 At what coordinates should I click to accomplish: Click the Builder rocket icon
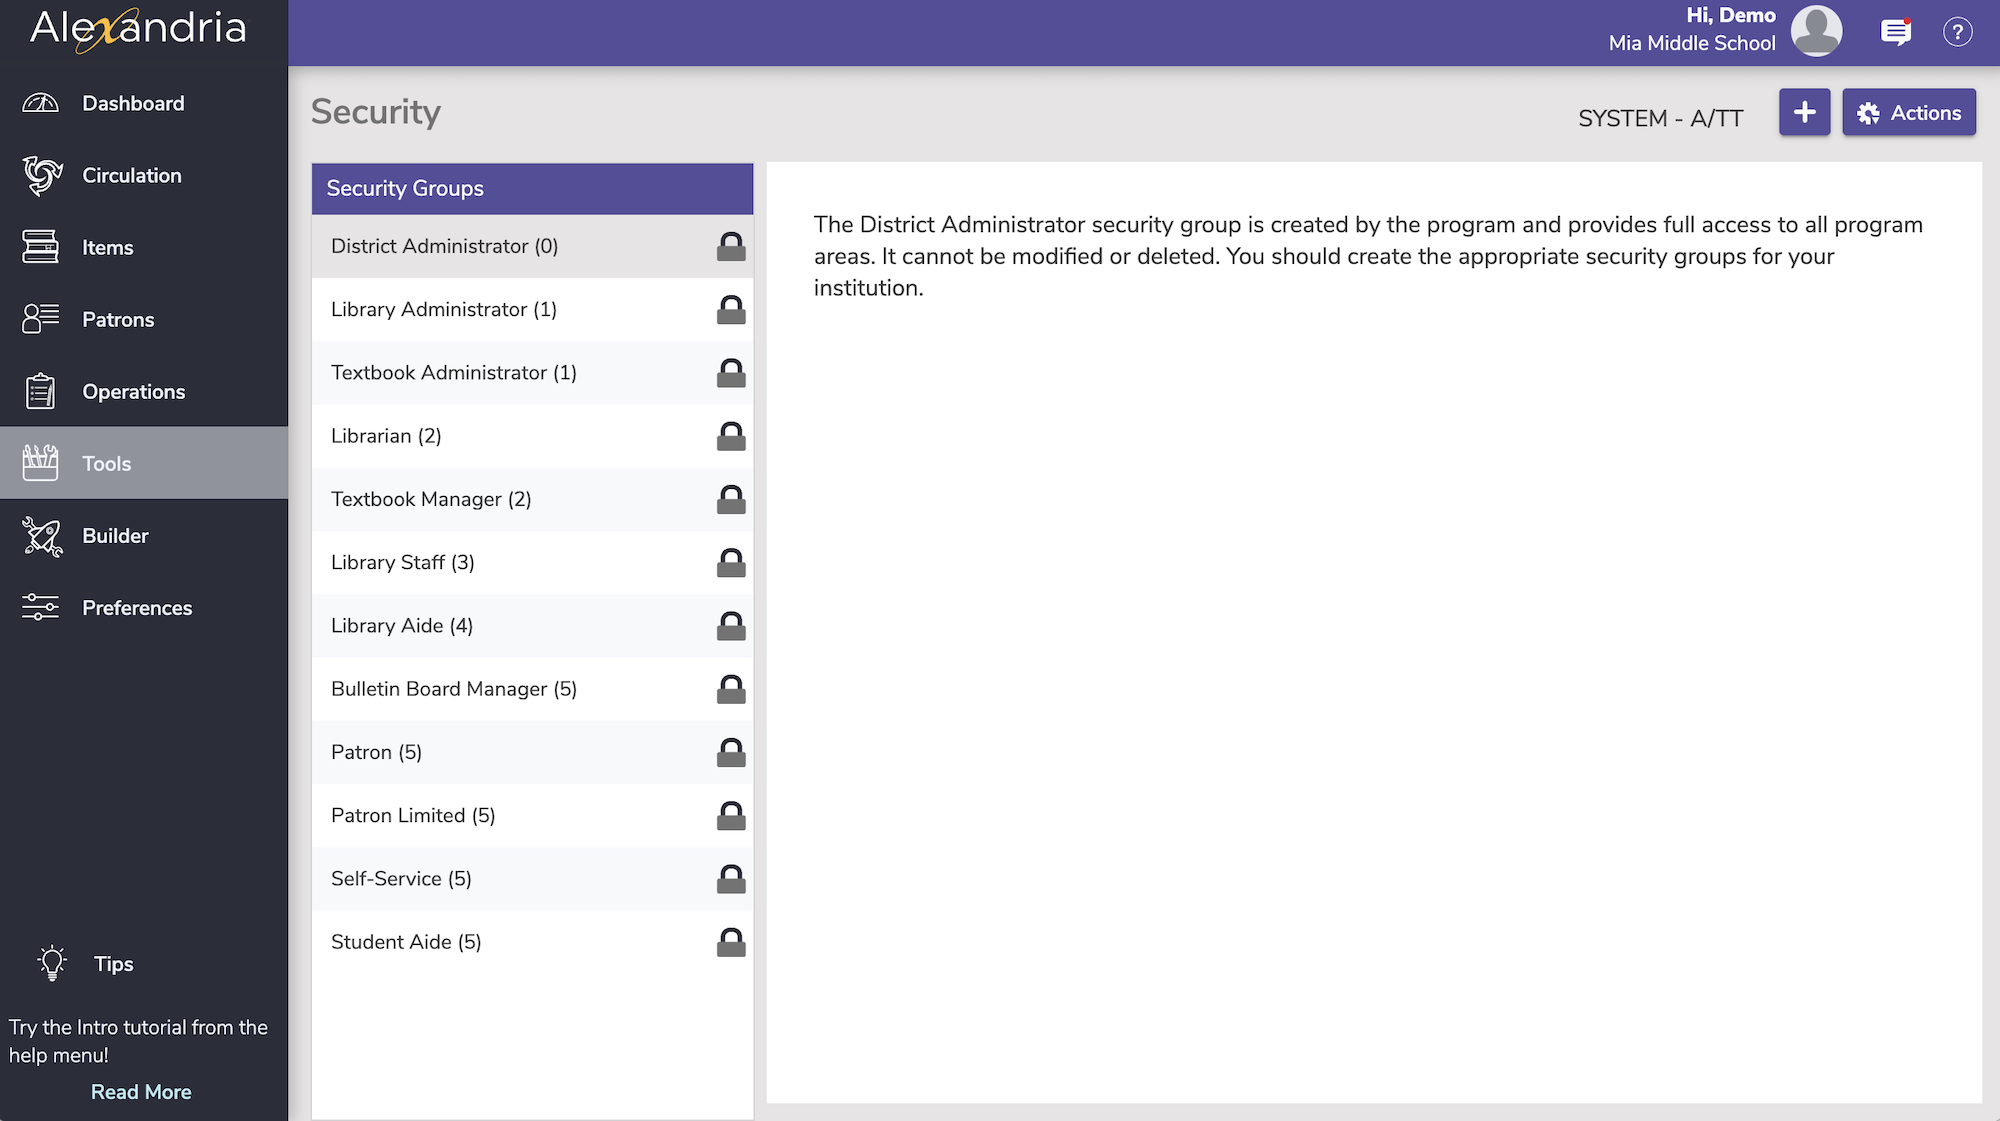click(41, 536)
